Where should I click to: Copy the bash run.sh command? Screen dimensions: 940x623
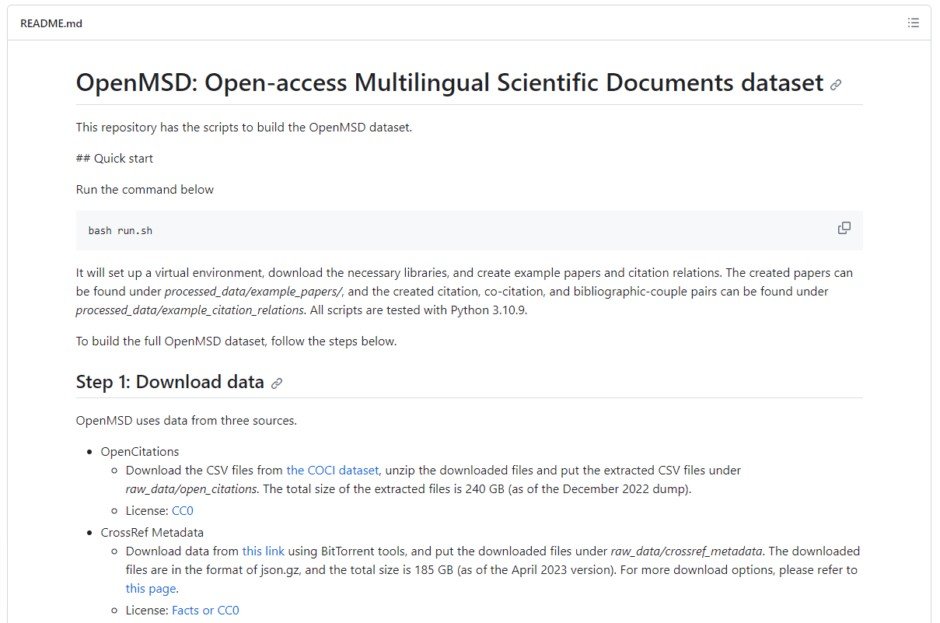[844, 228]
